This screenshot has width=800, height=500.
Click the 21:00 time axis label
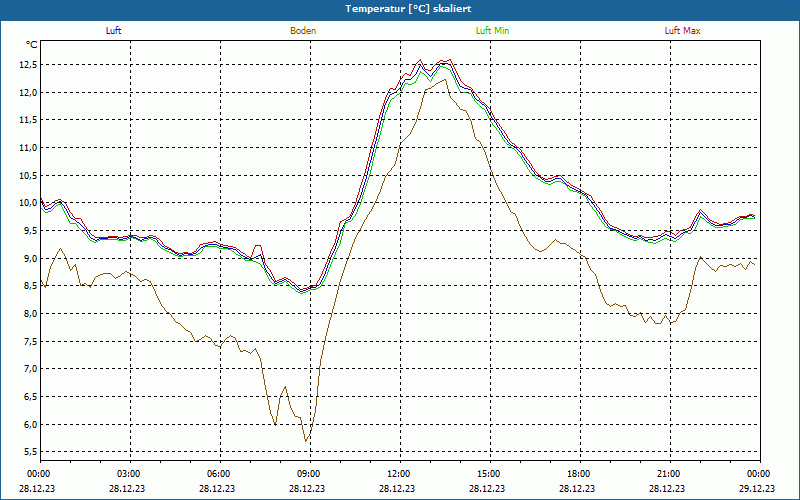pyautogui.click(x=670, y=474)
